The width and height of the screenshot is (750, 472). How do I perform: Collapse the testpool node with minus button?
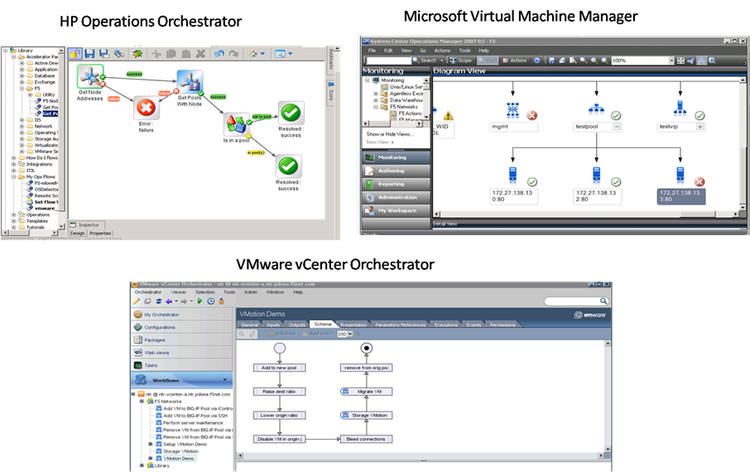[x=617, y=127]
